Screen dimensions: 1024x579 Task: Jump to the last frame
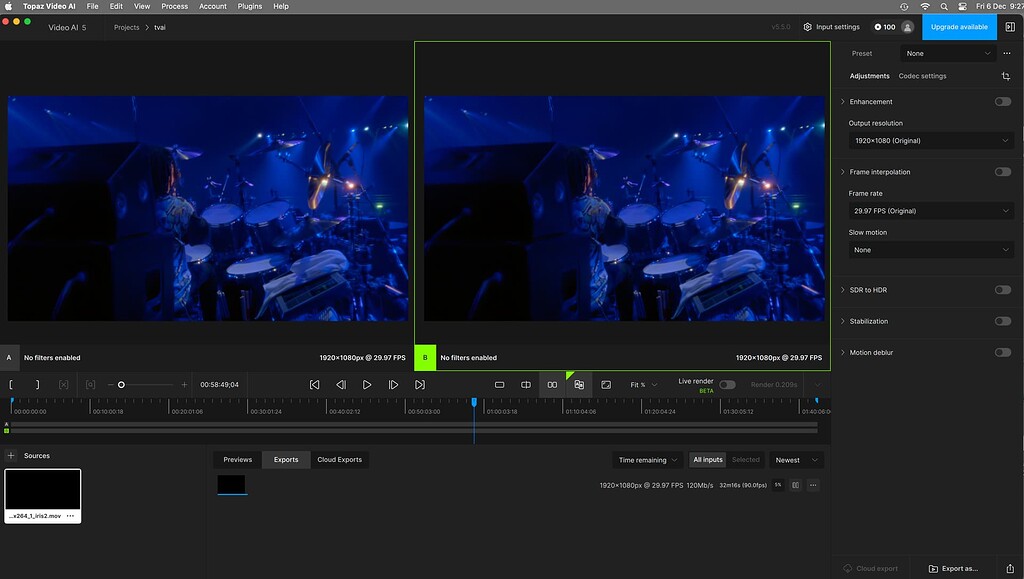coord(420,384)
